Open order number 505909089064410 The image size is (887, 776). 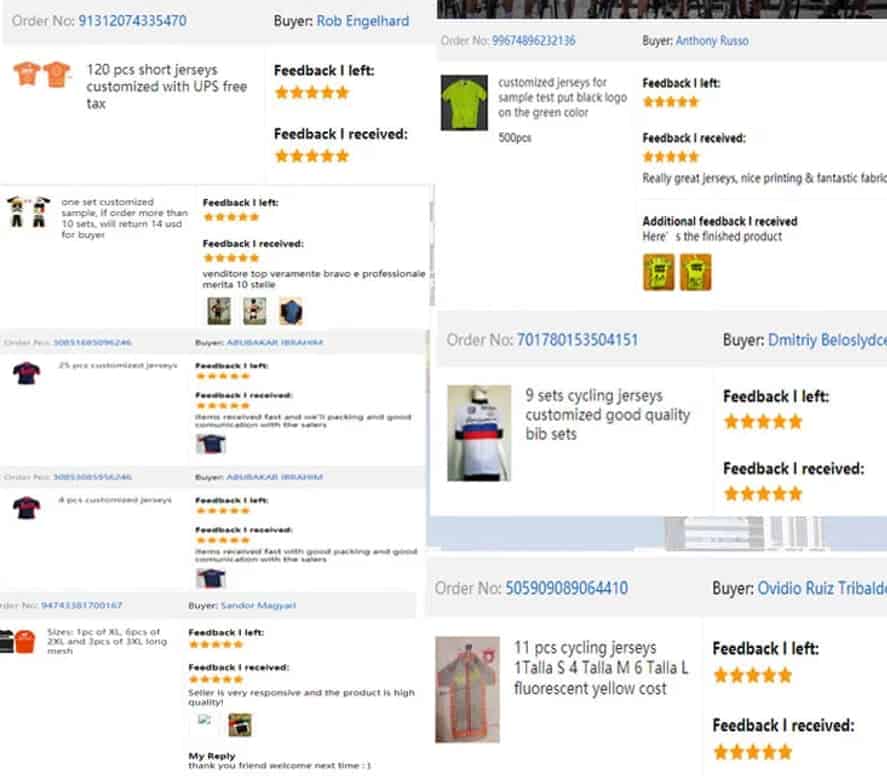pyautogui.click(x=566, y=588)
